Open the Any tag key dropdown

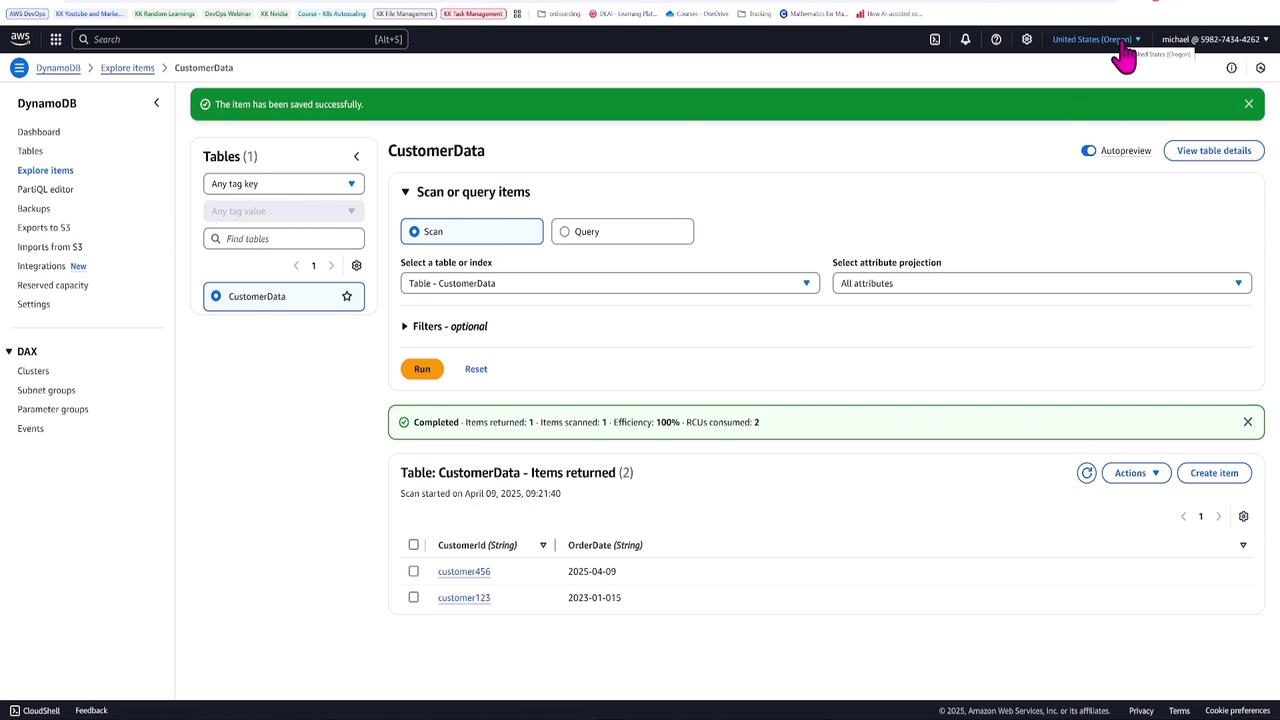pos(284,184)
